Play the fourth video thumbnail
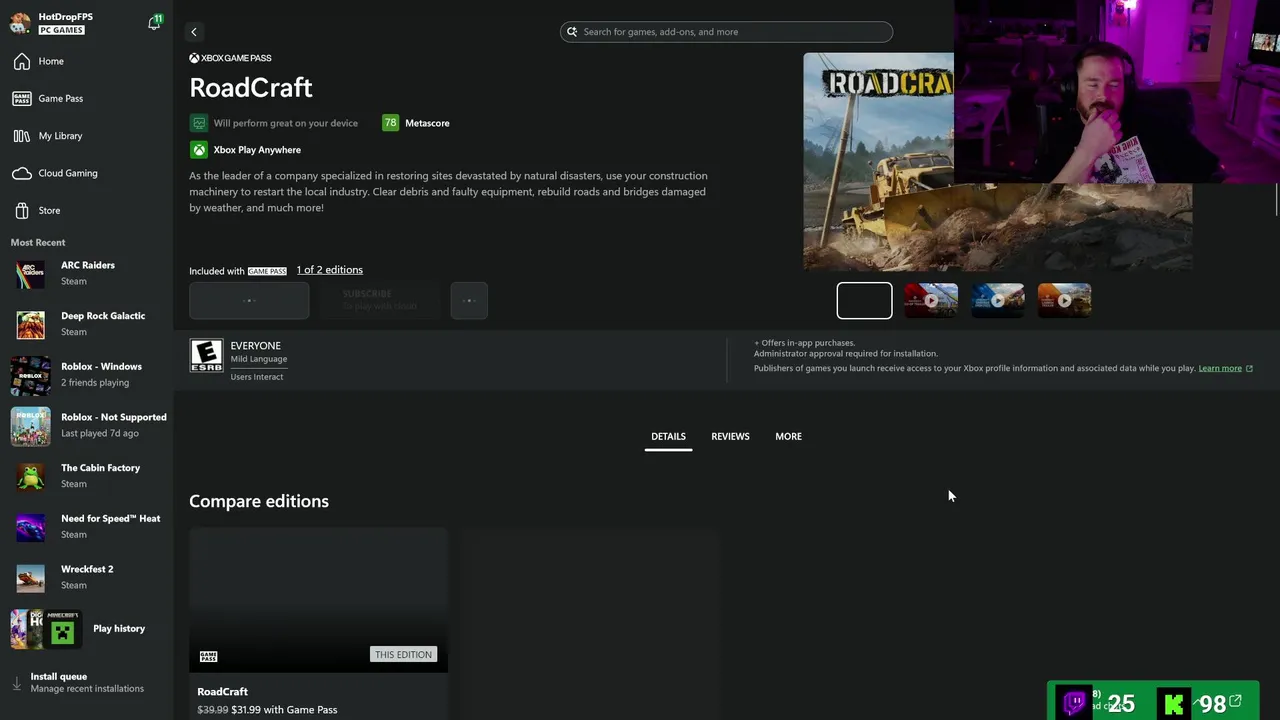1280x720 pixels. (1064, 300)
